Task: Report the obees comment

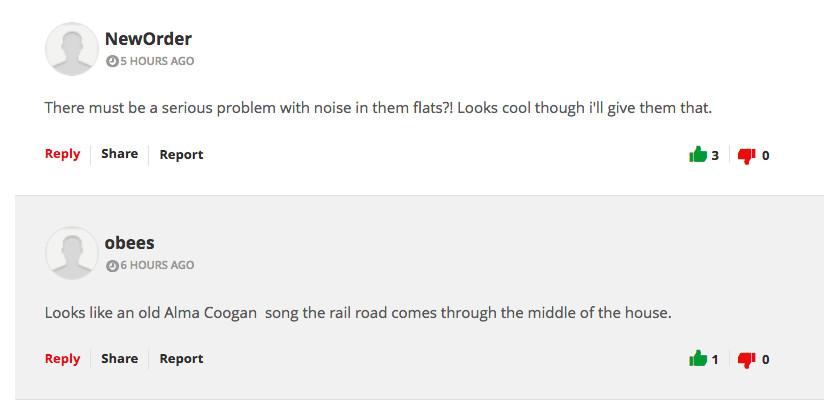Action: click(x=181, y=359)
